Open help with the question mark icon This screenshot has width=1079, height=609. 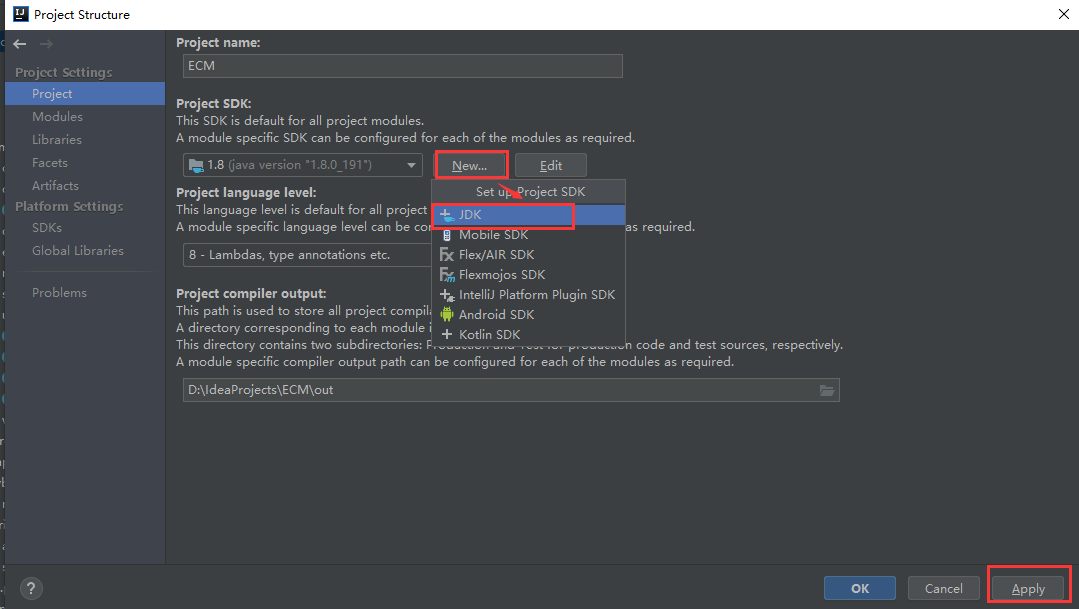tap(31, 588)
